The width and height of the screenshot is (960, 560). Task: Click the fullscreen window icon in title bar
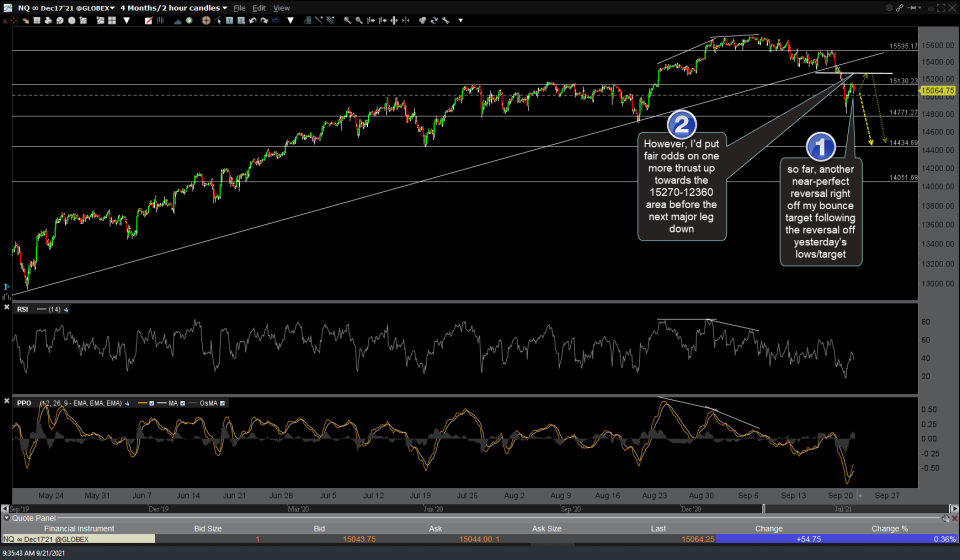(941, 8)
